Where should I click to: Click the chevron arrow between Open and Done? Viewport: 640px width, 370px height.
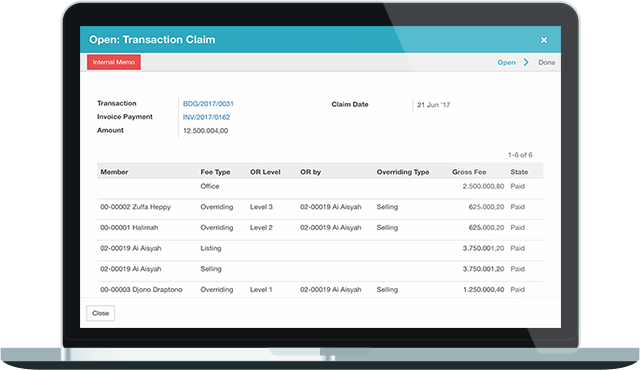[x=526, y=62]
